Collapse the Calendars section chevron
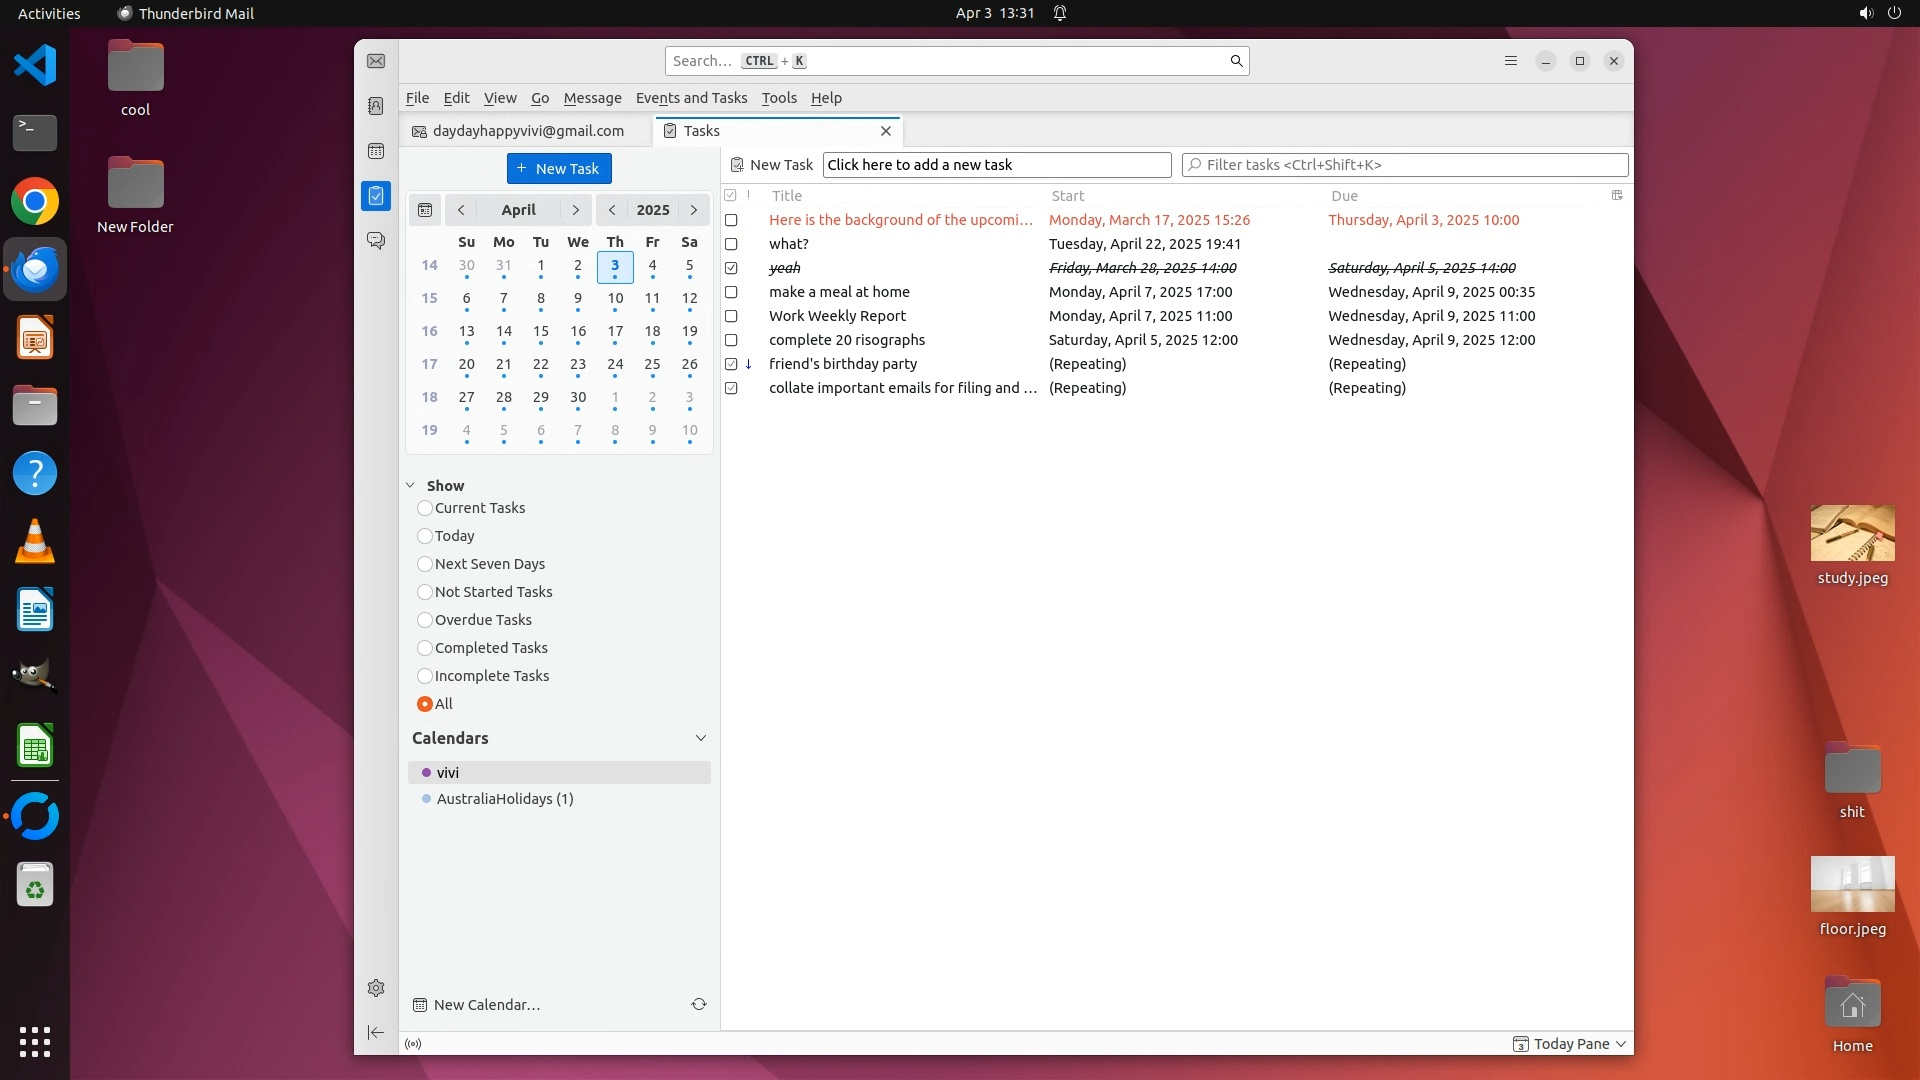1920x1080 pixels. click(701, 738)
